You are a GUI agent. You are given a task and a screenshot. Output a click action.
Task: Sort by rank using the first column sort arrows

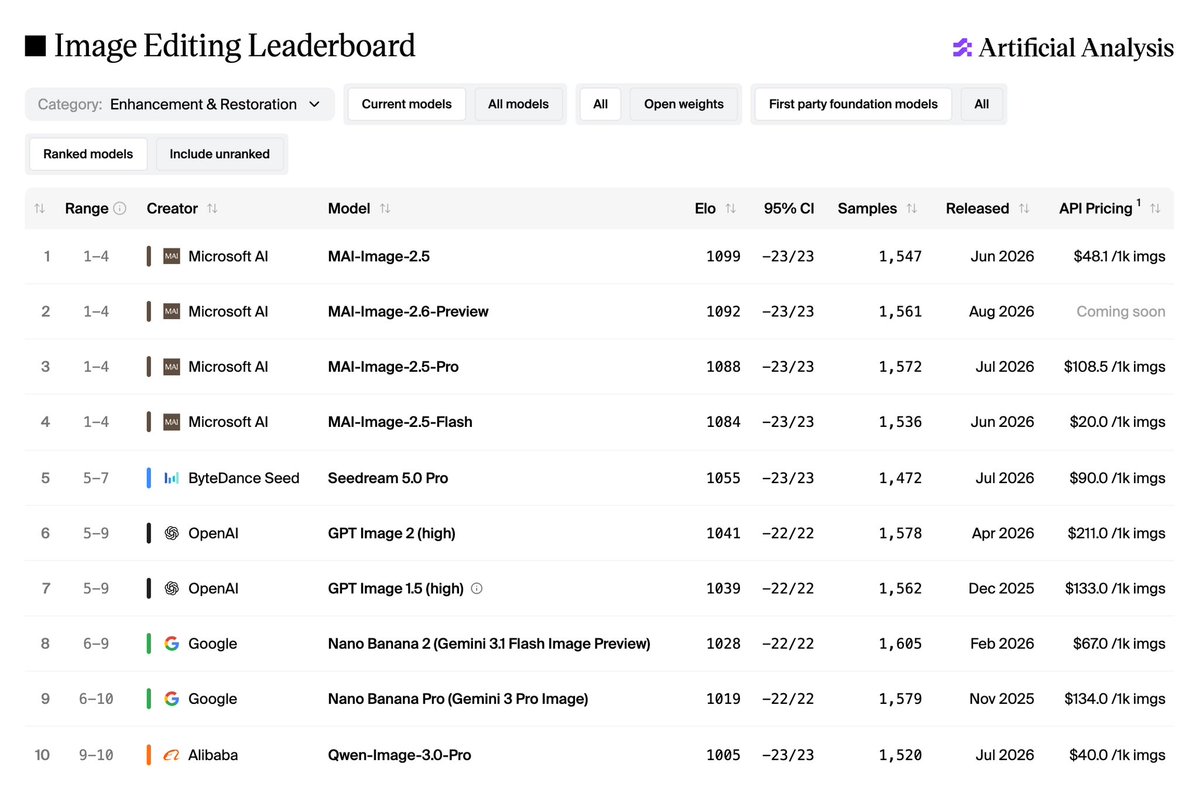tap(40, 209)
